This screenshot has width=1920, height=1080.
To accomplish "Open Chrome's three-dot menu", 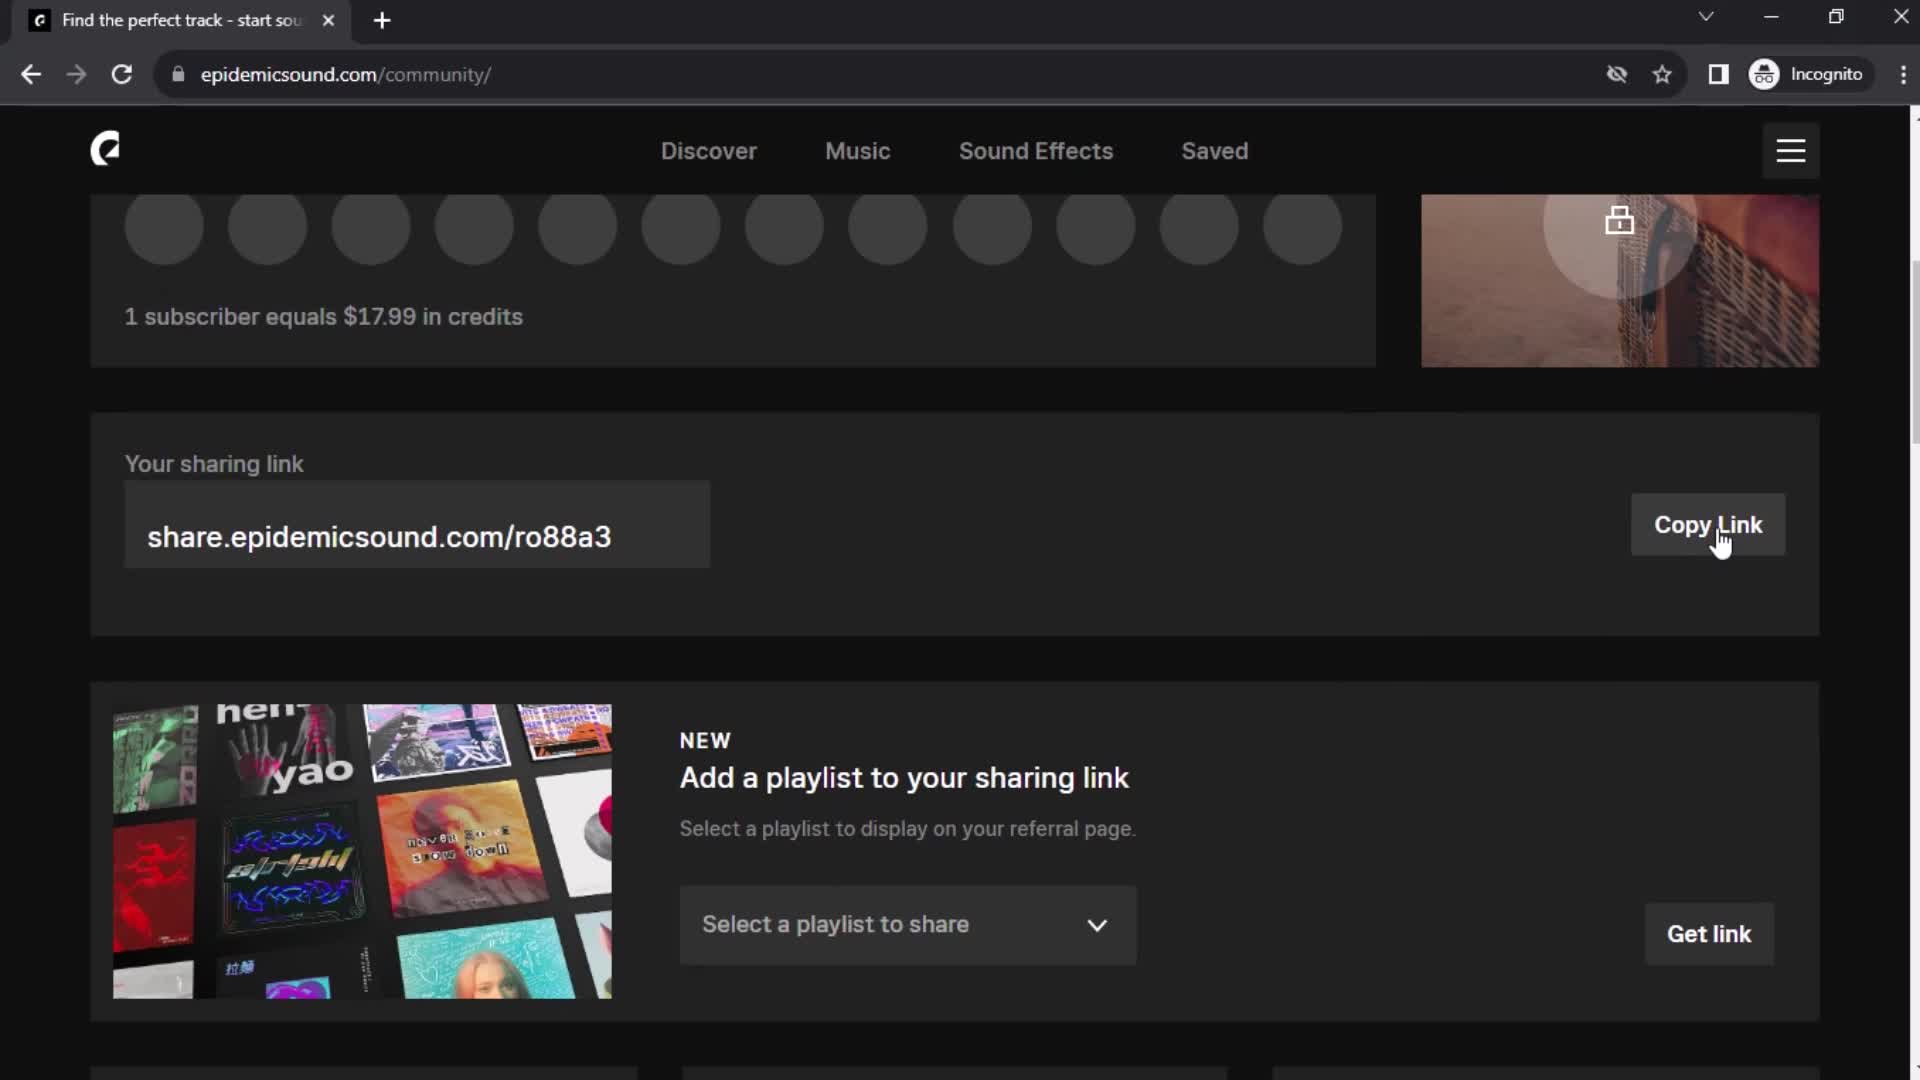I will (1902, 74).
